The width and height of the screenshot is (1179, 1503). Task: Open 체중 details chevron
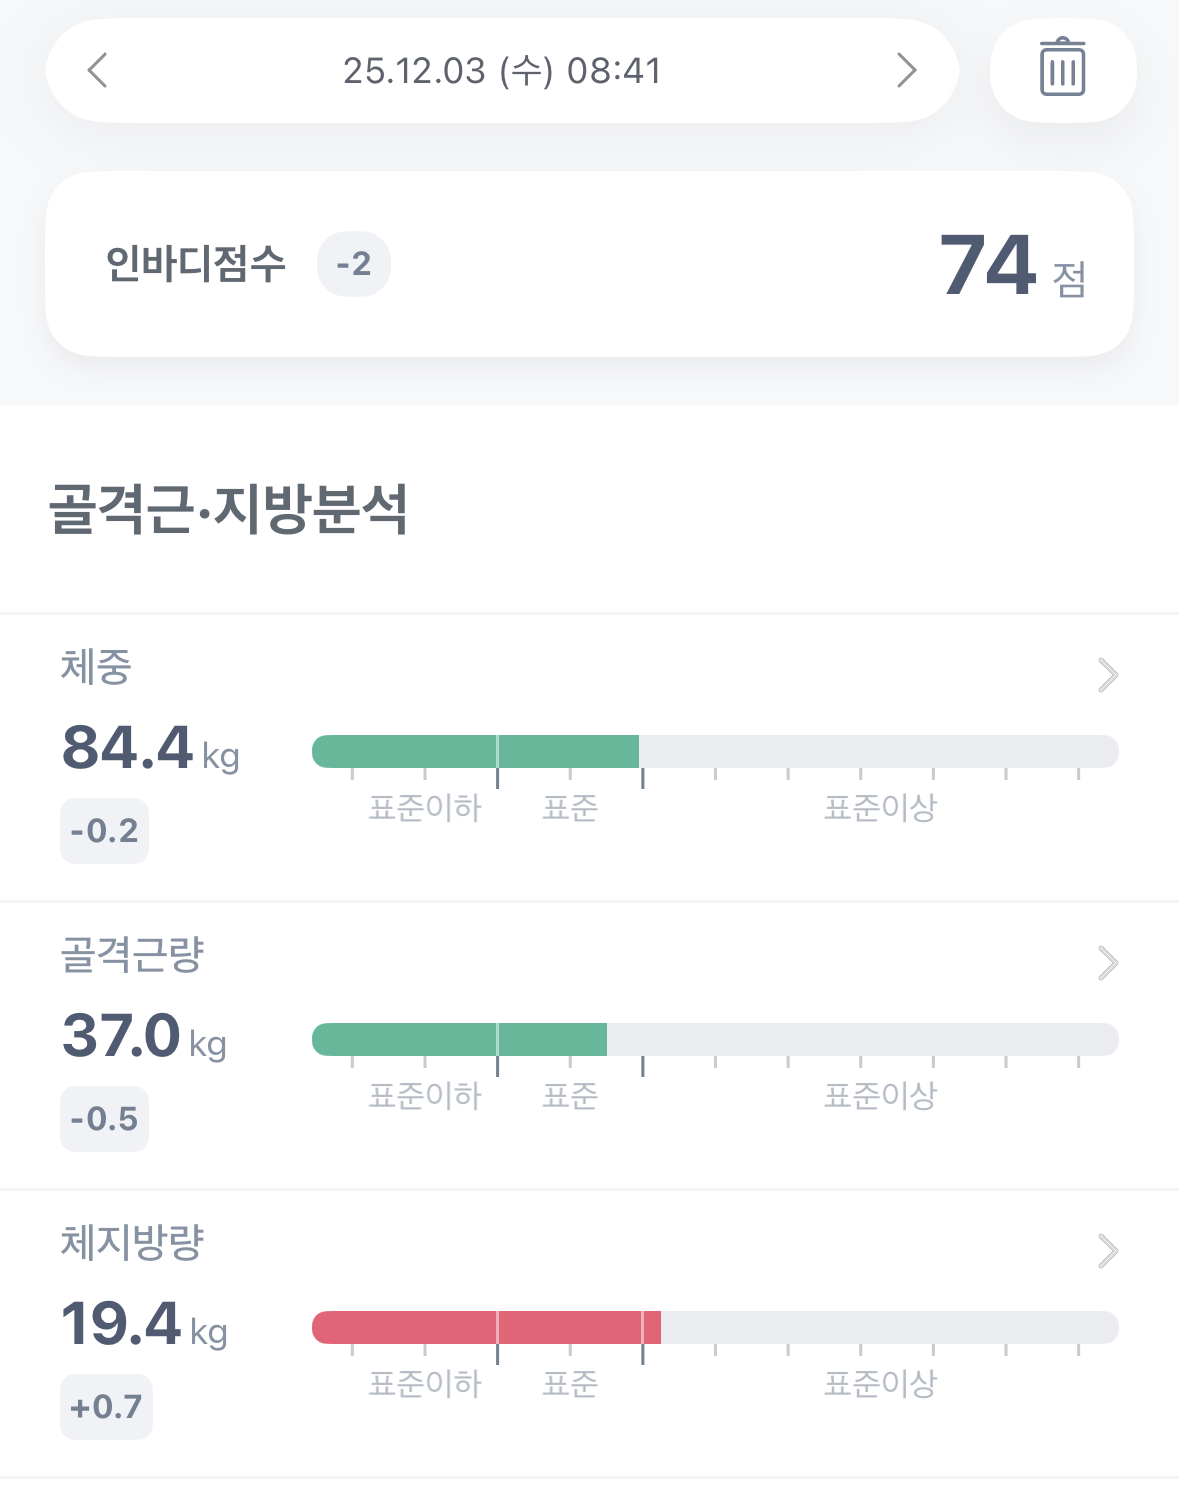pyautogui.click(x=1107, y=675)
